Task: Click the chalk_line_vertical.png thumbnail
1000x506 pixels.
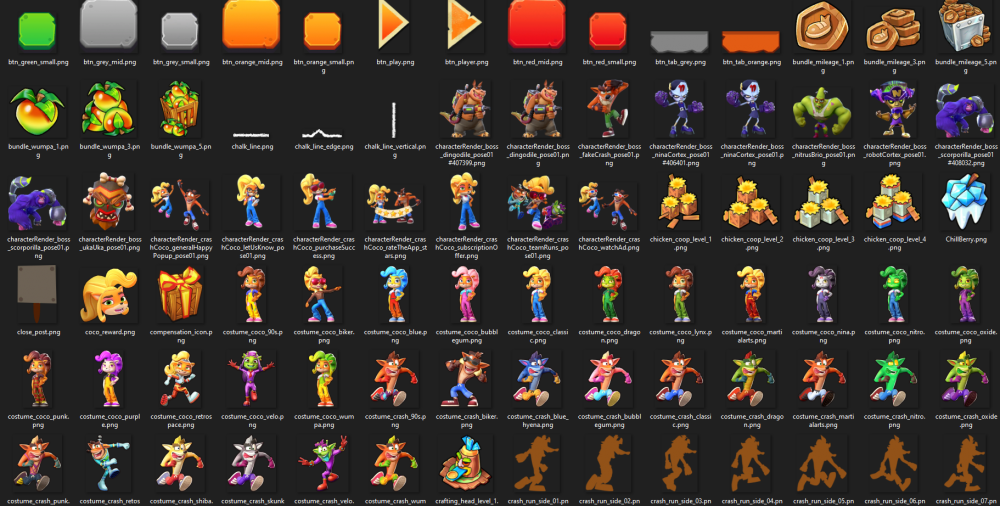Action: pyautogui.click(x=394, y=120)
